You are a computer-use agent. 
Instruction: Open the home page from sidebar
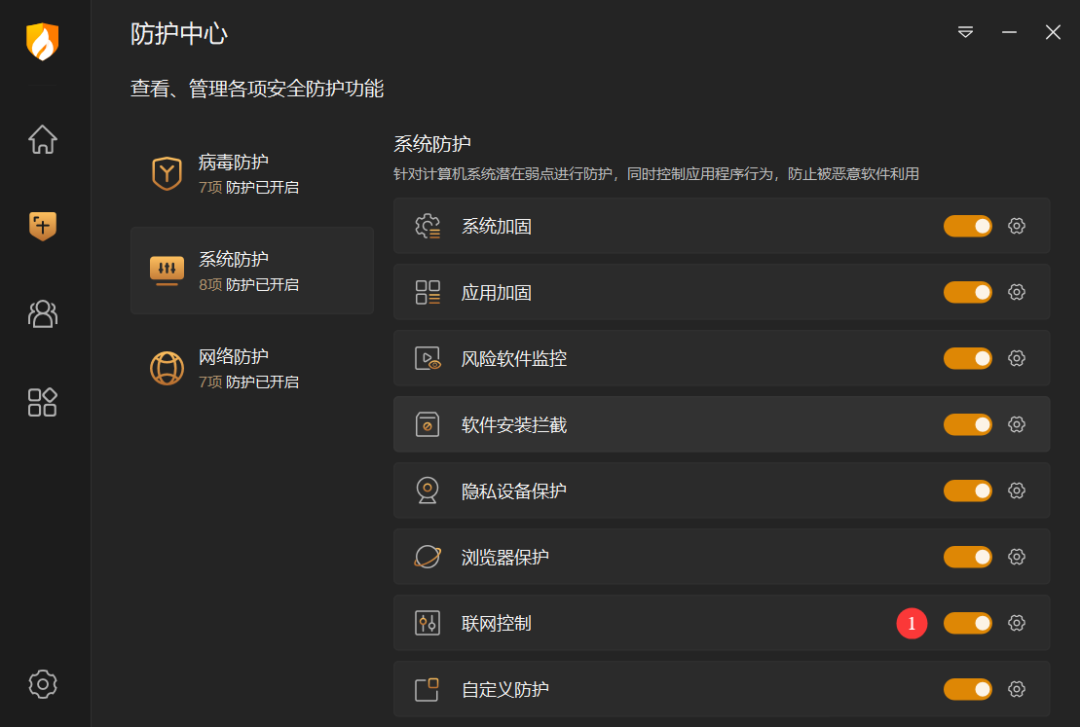pos(43,139)
